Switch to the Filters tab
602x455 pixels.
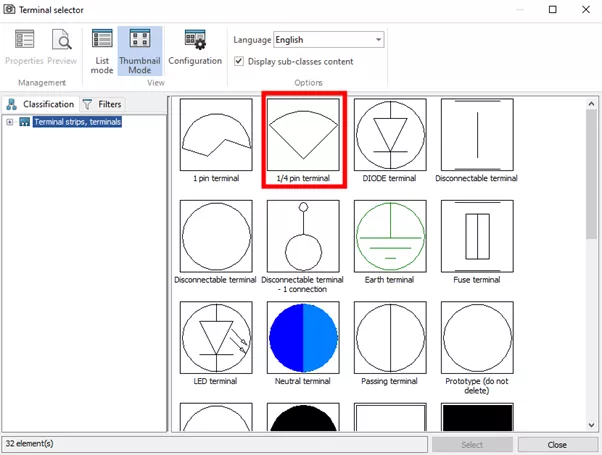[x=102, y=104]
